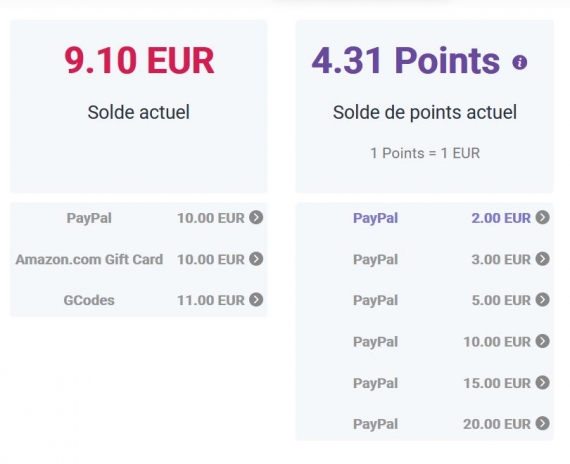The image size is (570, 464).
Task: Click arrow icon for Amazon.com Gift Card
Action: [x=256, y=259]
